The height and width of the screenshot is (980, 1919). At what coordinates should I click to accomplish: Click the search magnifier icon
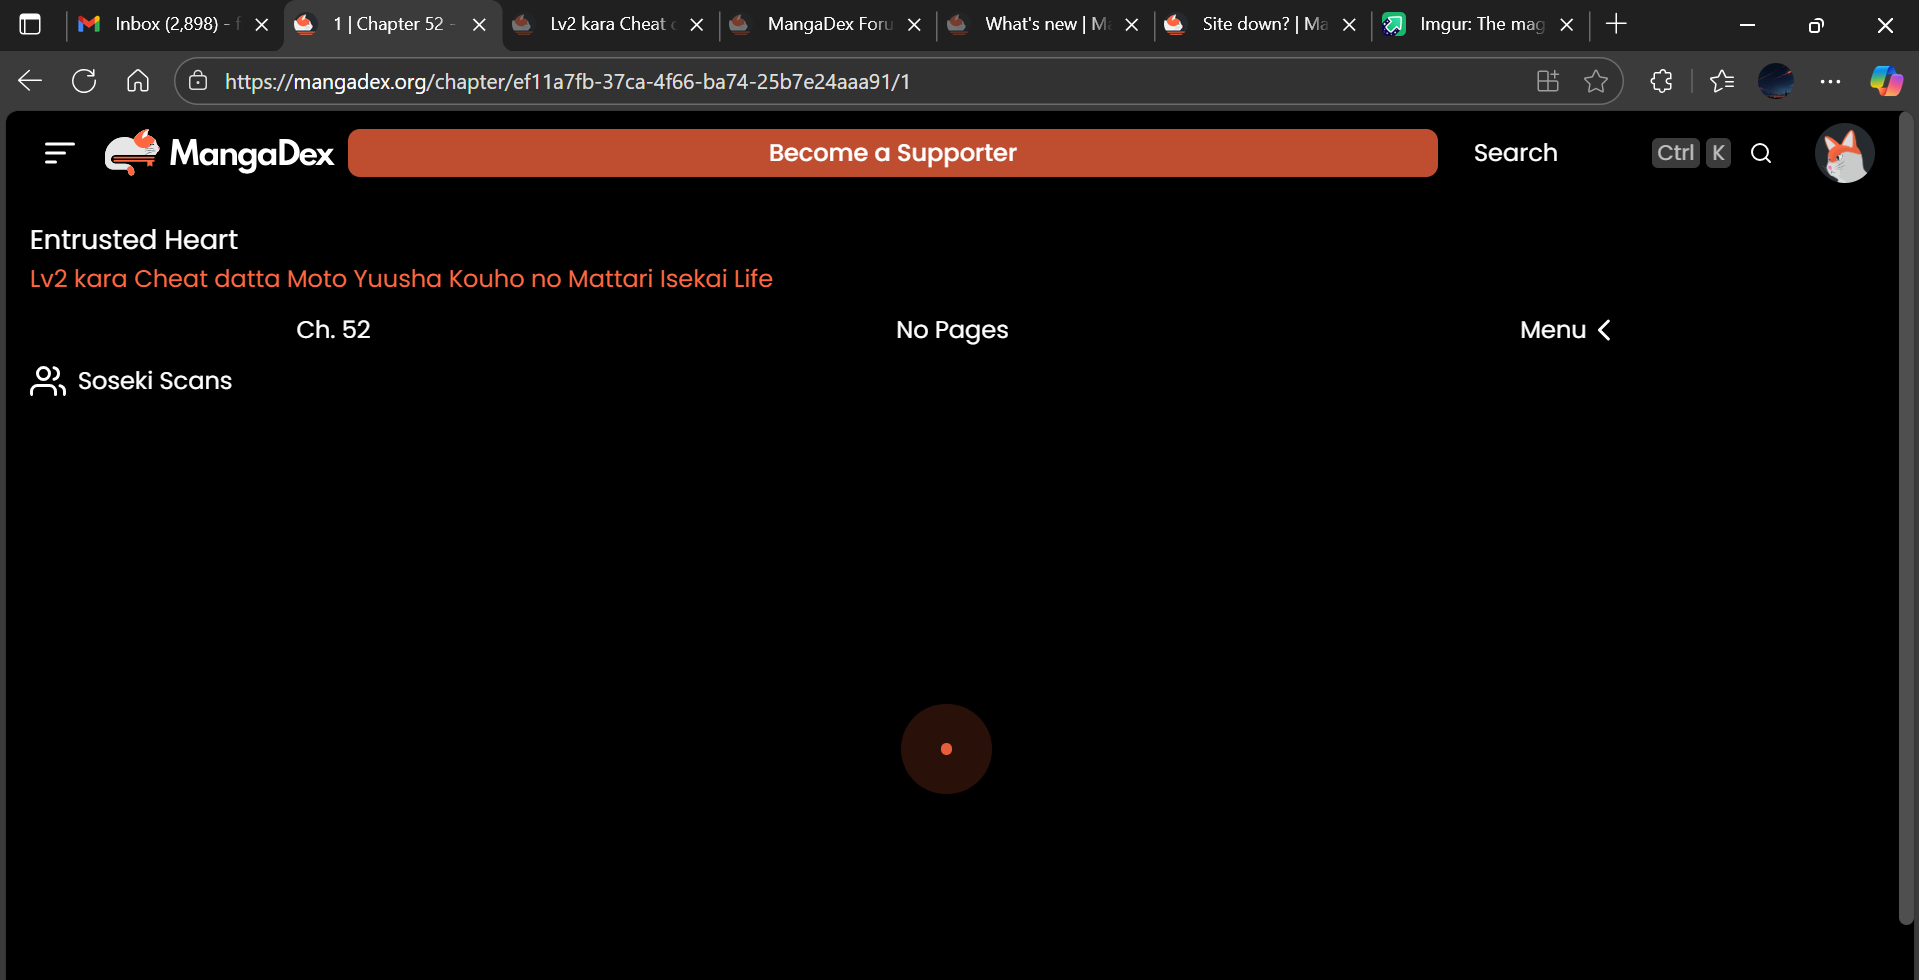pyautogui.click(x=1761, y=153)
